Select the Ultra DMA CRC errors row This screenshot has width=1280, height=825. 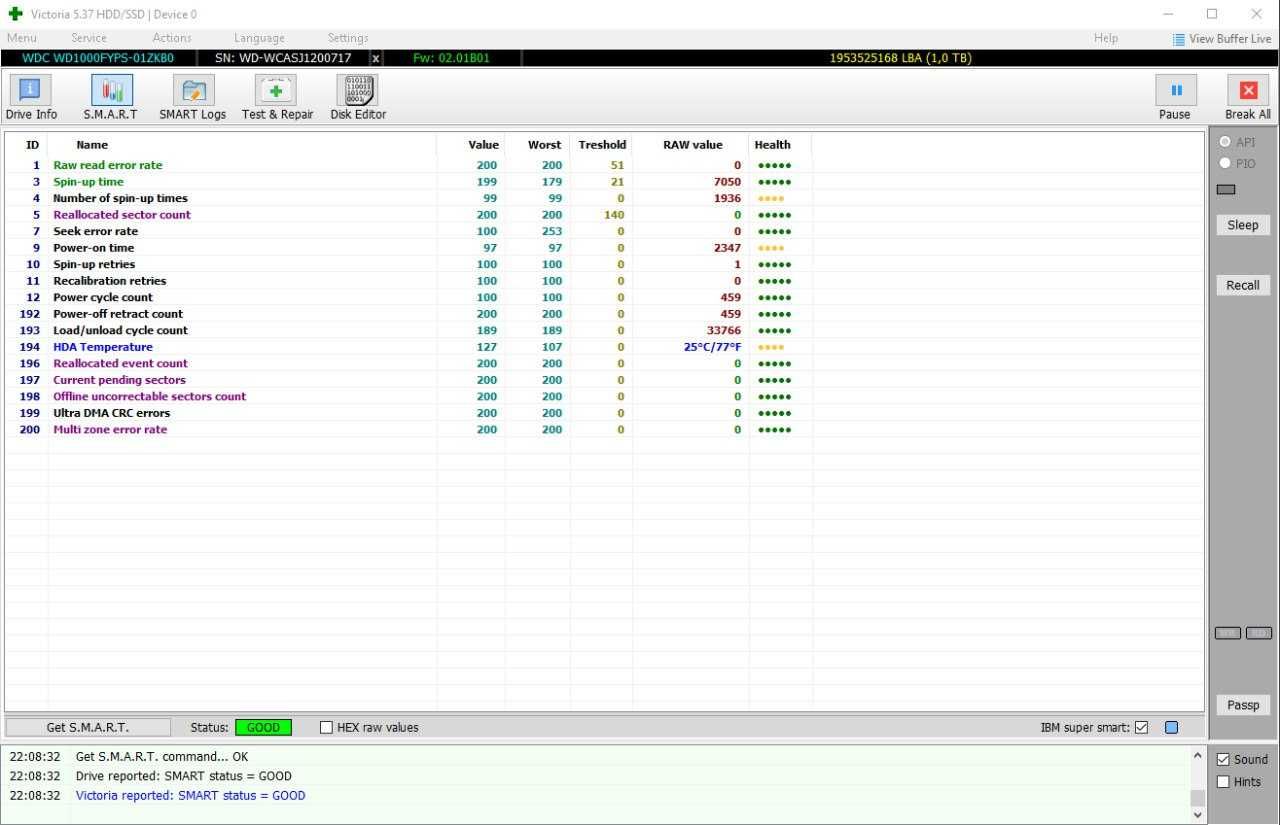[x=410, y=413]
